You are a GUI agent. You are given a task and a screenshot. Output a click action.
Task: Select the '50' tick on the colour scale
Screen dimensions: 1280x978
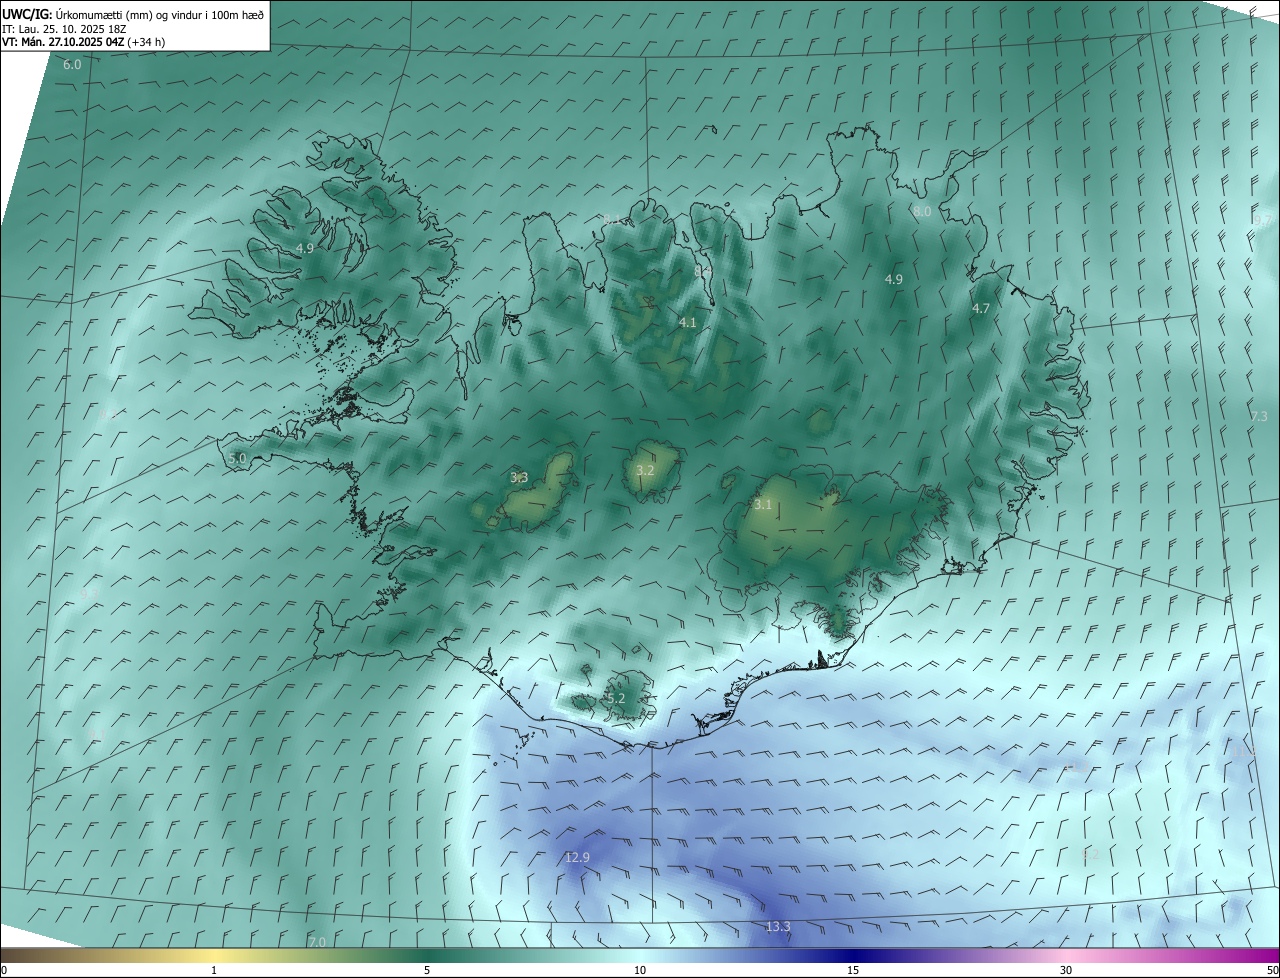pos(1272,970)
